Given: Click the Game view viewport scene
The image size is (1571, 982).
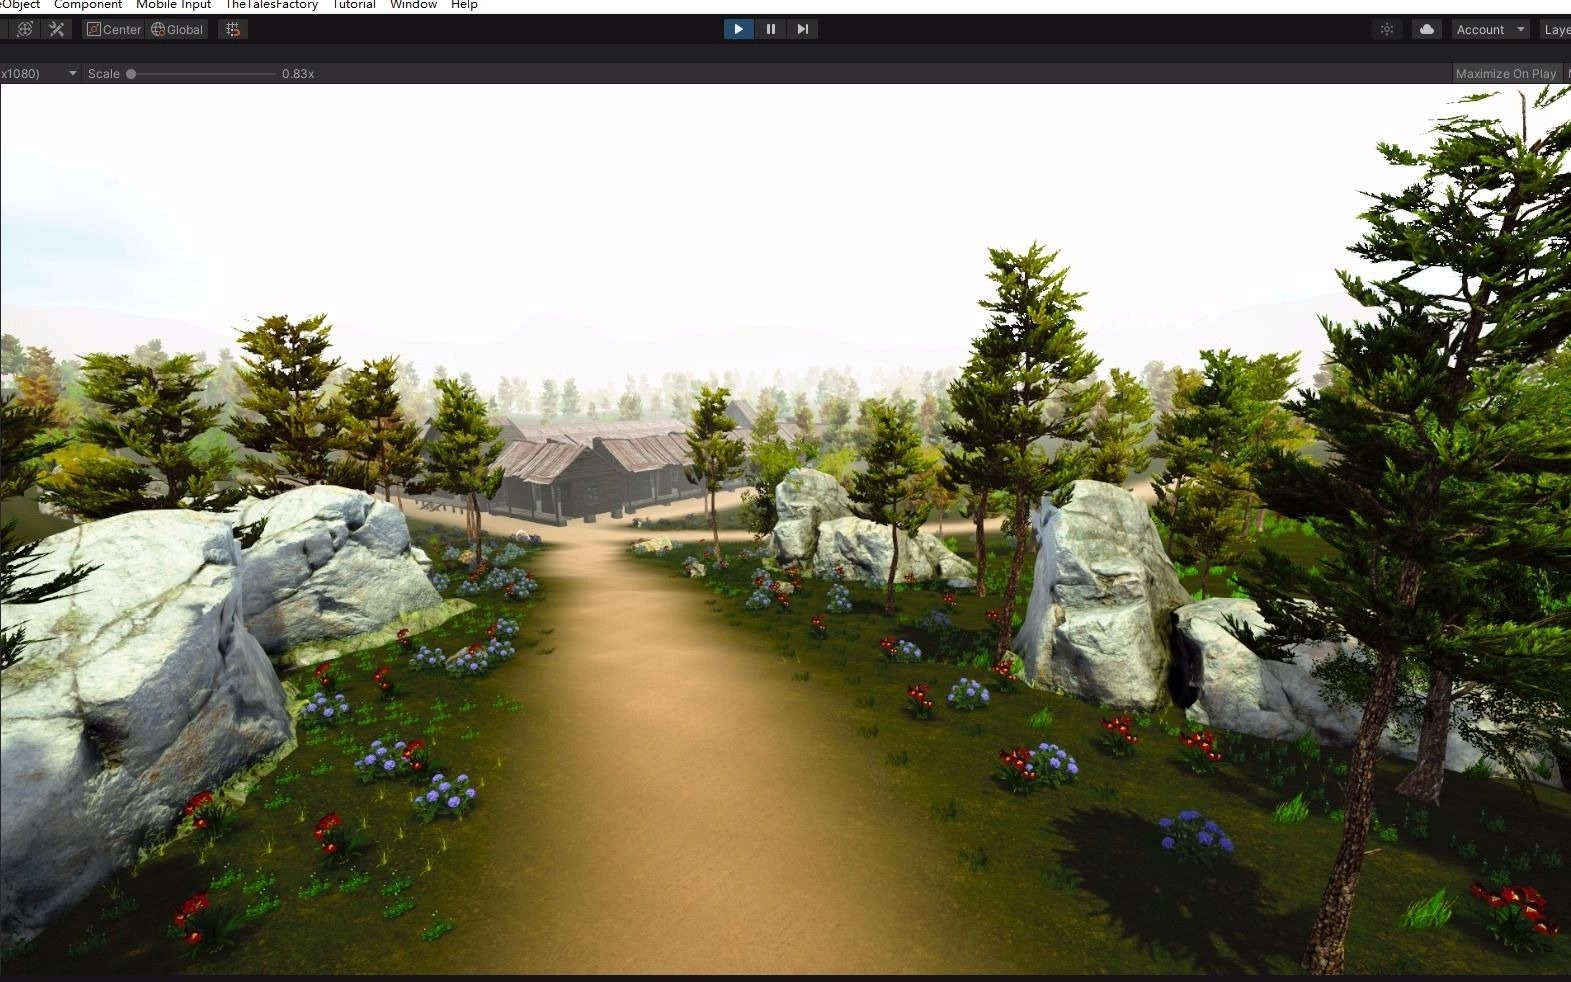Looking at the screenshot, I should tap(786, 529).
